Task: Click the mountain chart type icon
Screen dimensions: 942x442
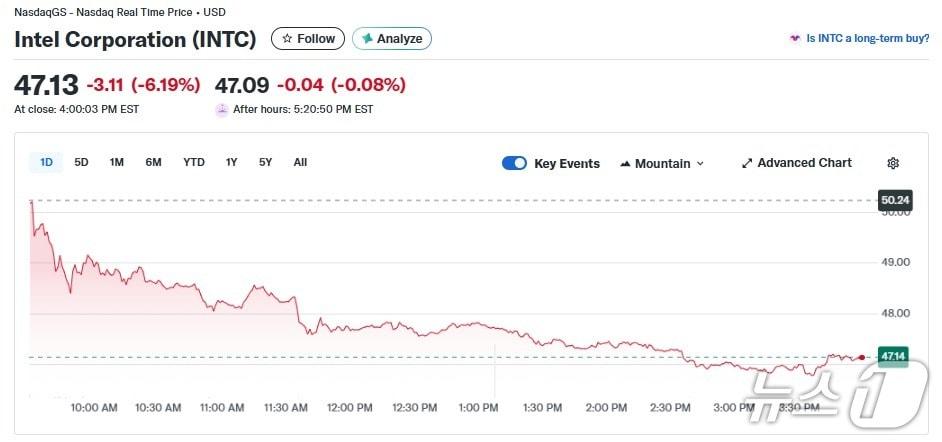Action: click(x=626, y=164)
